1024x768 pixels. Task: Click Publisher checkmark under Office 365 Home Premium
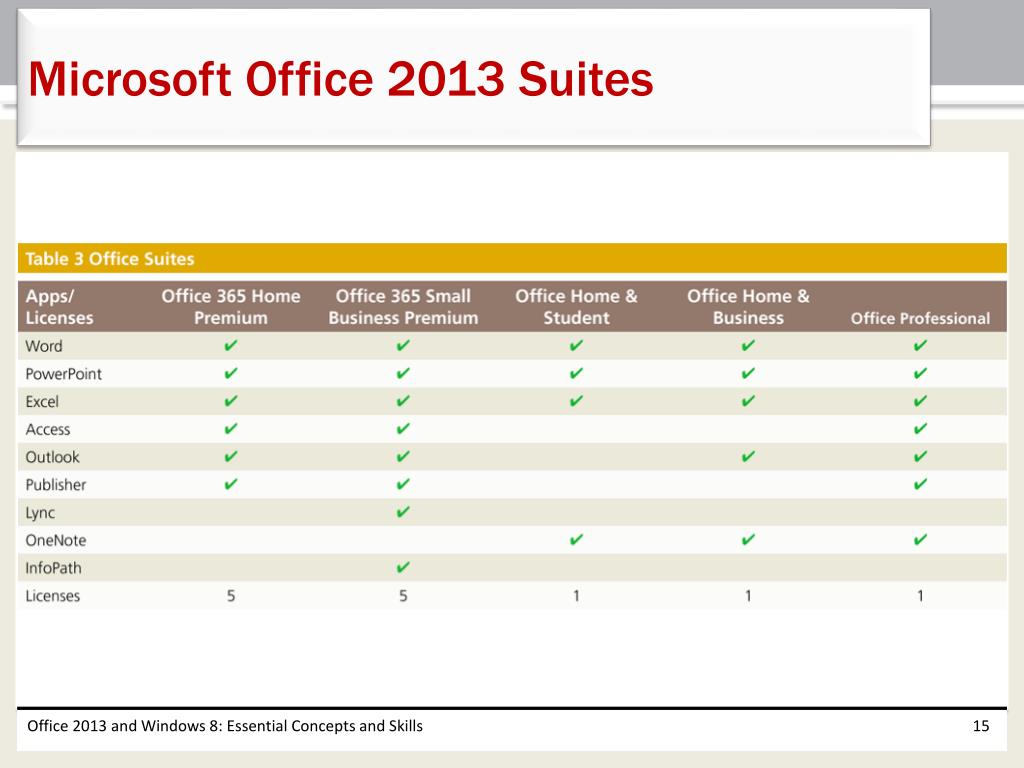[x=231, y=484]
